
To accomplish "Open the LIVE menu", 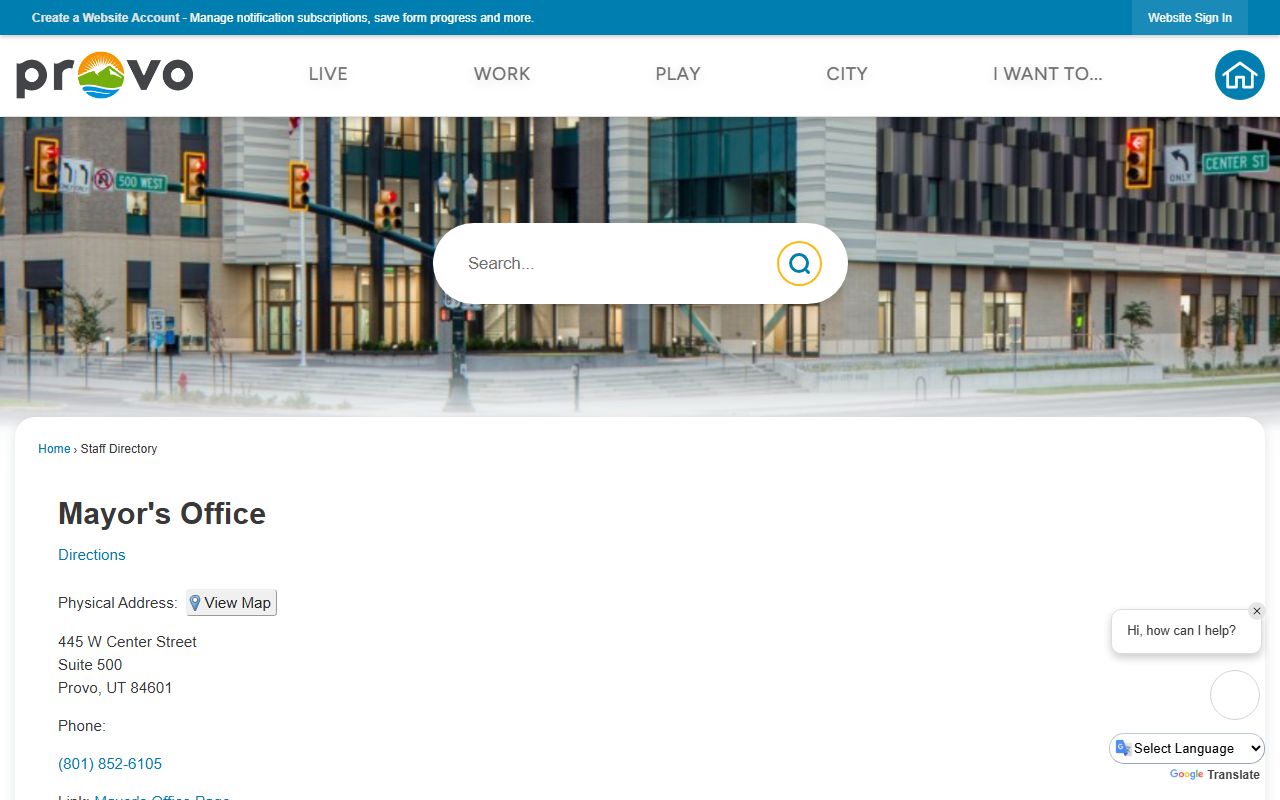I will click(328, 74).
